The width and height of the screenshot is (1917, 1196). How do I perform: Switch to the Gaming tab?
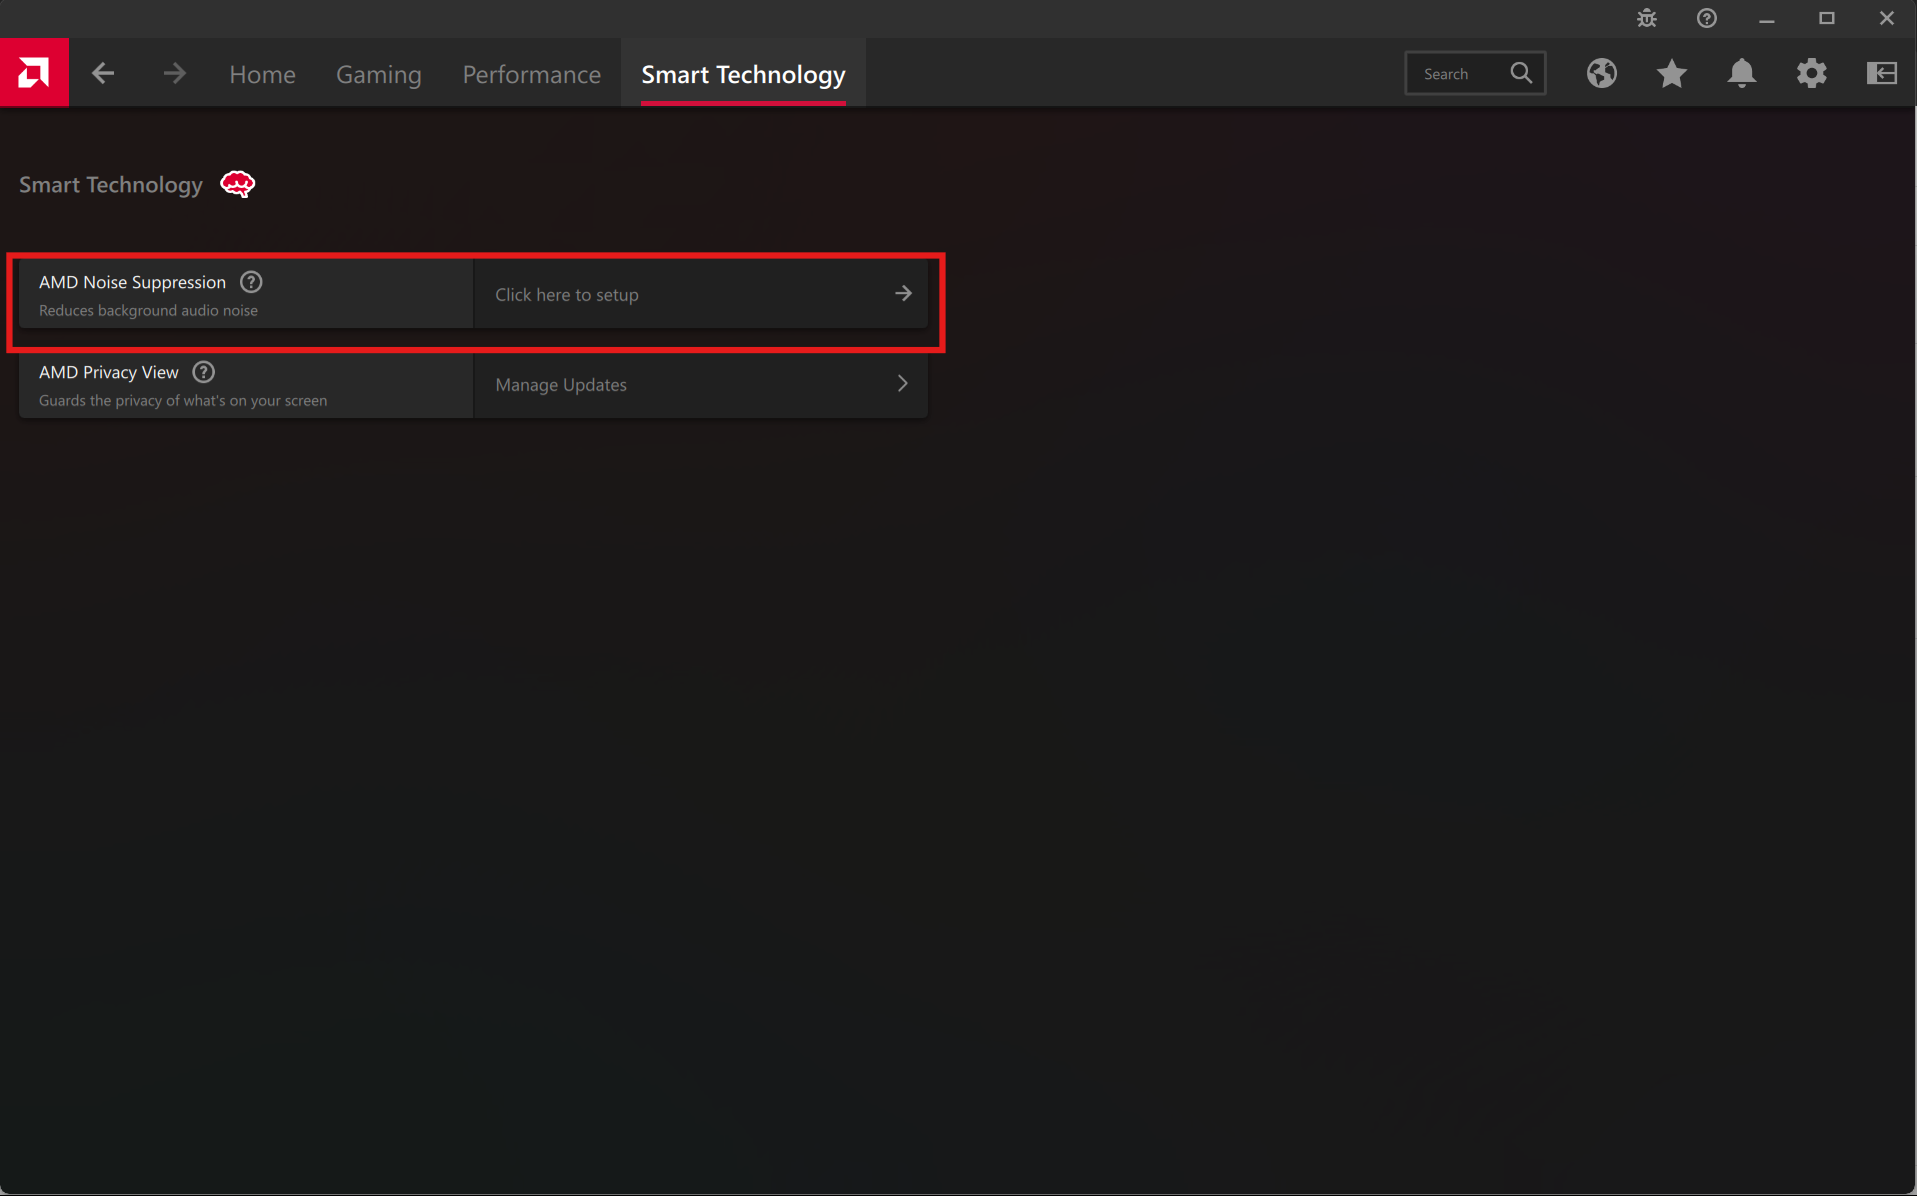(x=378, y=74)
